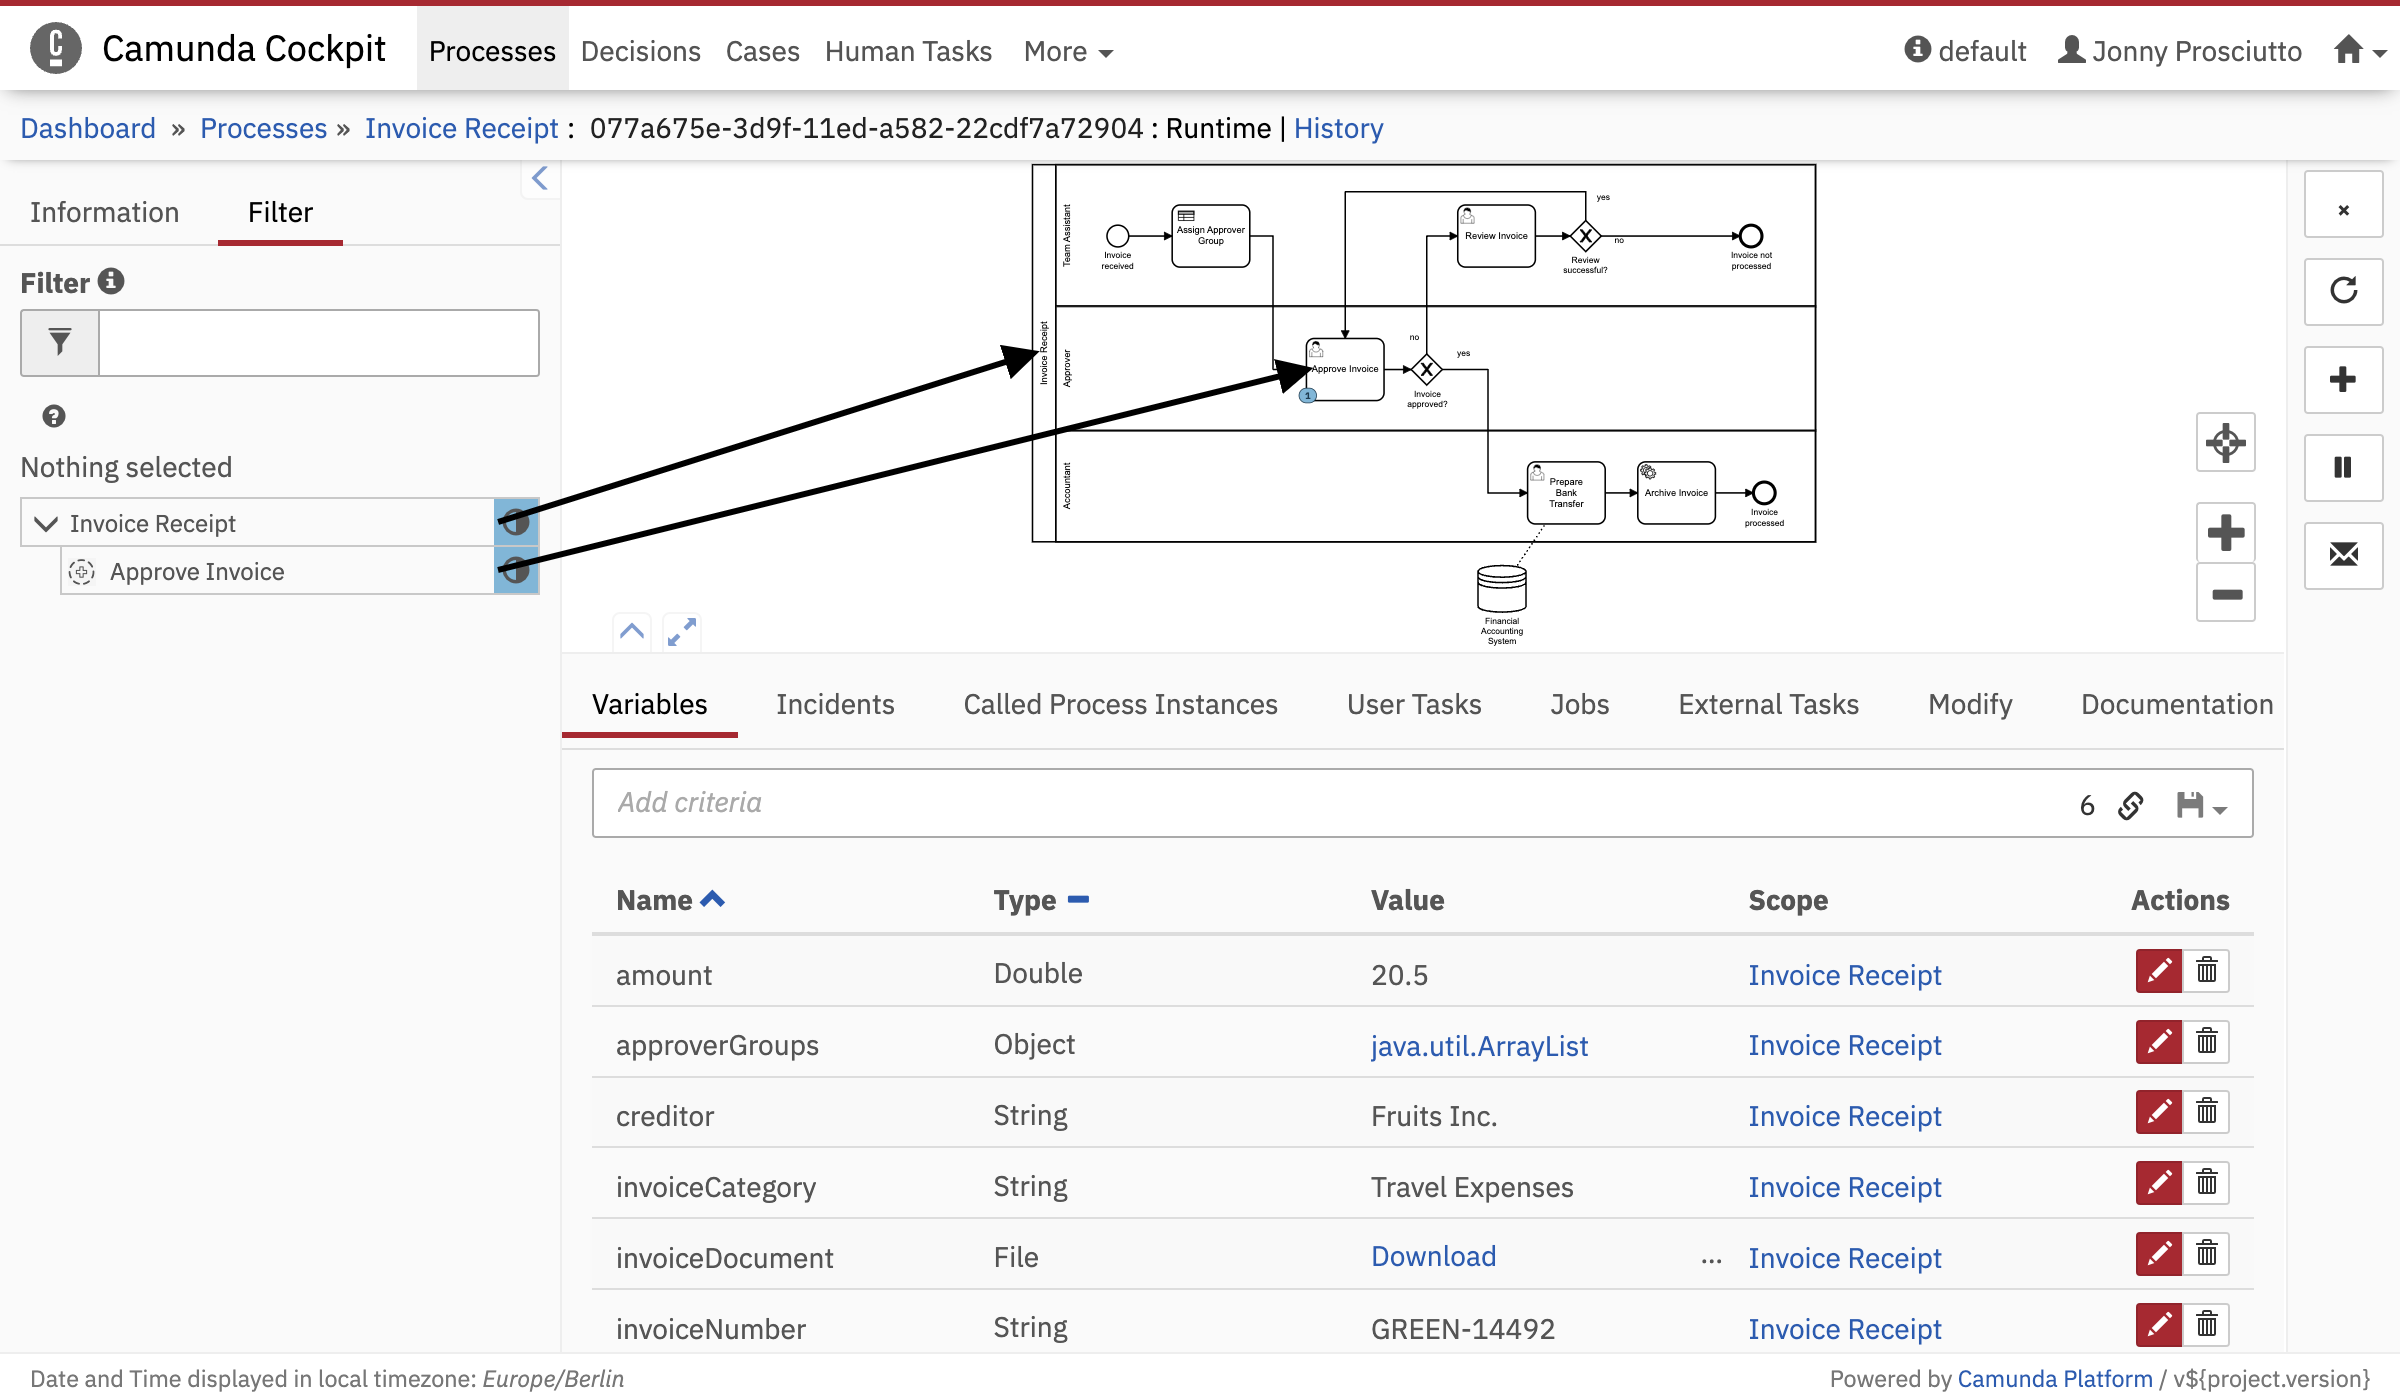Go to Decisions in top navigation
The width and height of the screenshot is (2400, 1400).
(x=641, y=51)
